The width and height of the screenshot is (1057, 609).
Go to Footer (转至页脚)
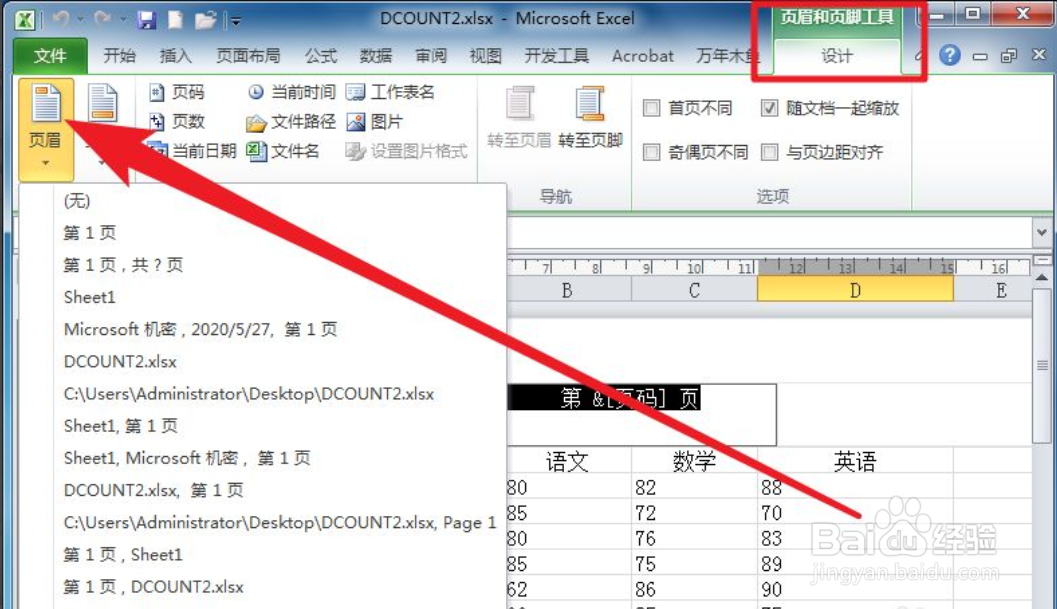[590, 118]
